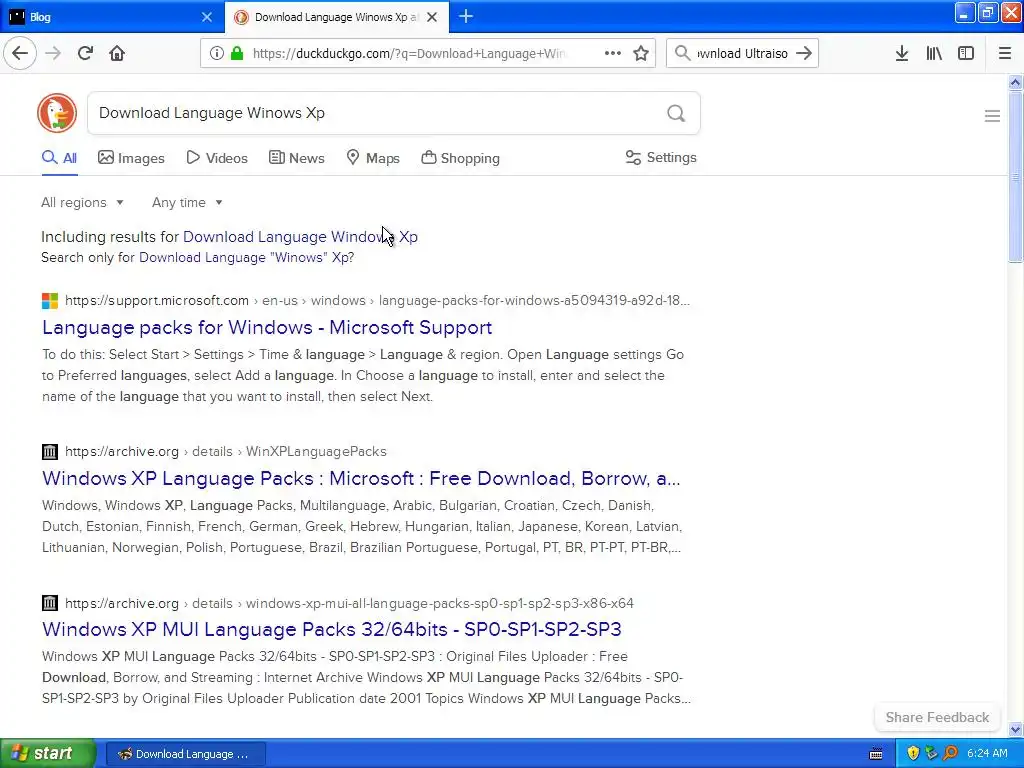Click the Microsoft favicon beside support.microsoft.com

[x=50, y=300]
